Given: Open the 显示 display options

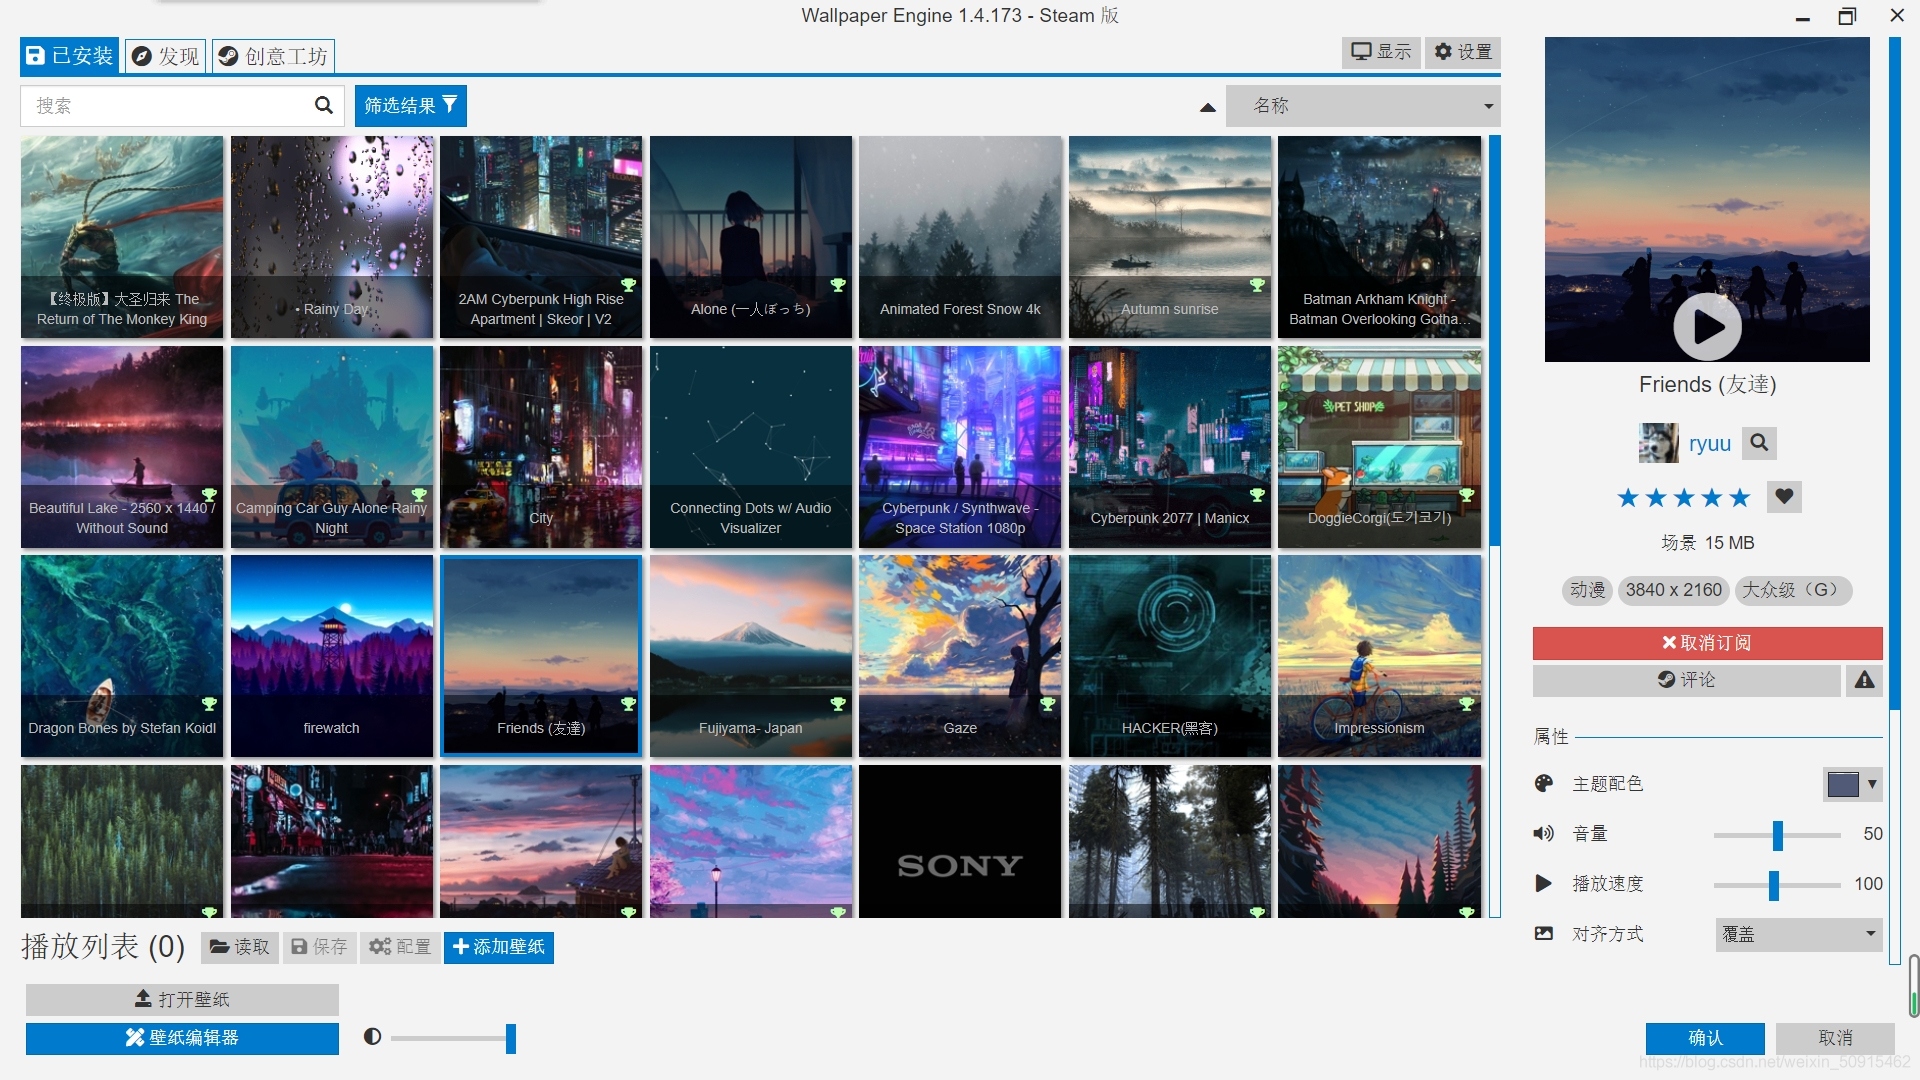Looking at the screenshot, I should point(1381,52).
